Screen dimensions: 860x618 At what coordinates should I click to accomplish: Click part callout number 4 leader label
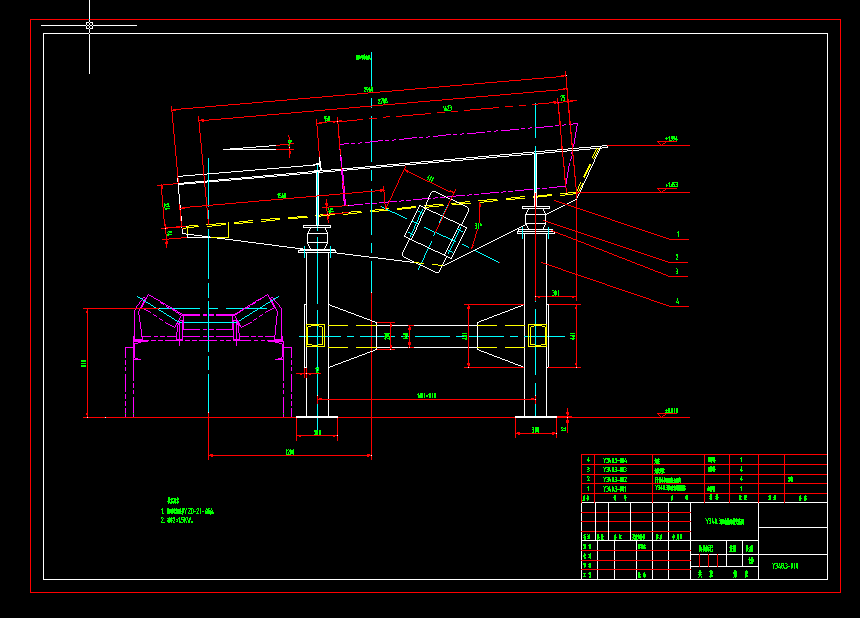tap(677, 301)
